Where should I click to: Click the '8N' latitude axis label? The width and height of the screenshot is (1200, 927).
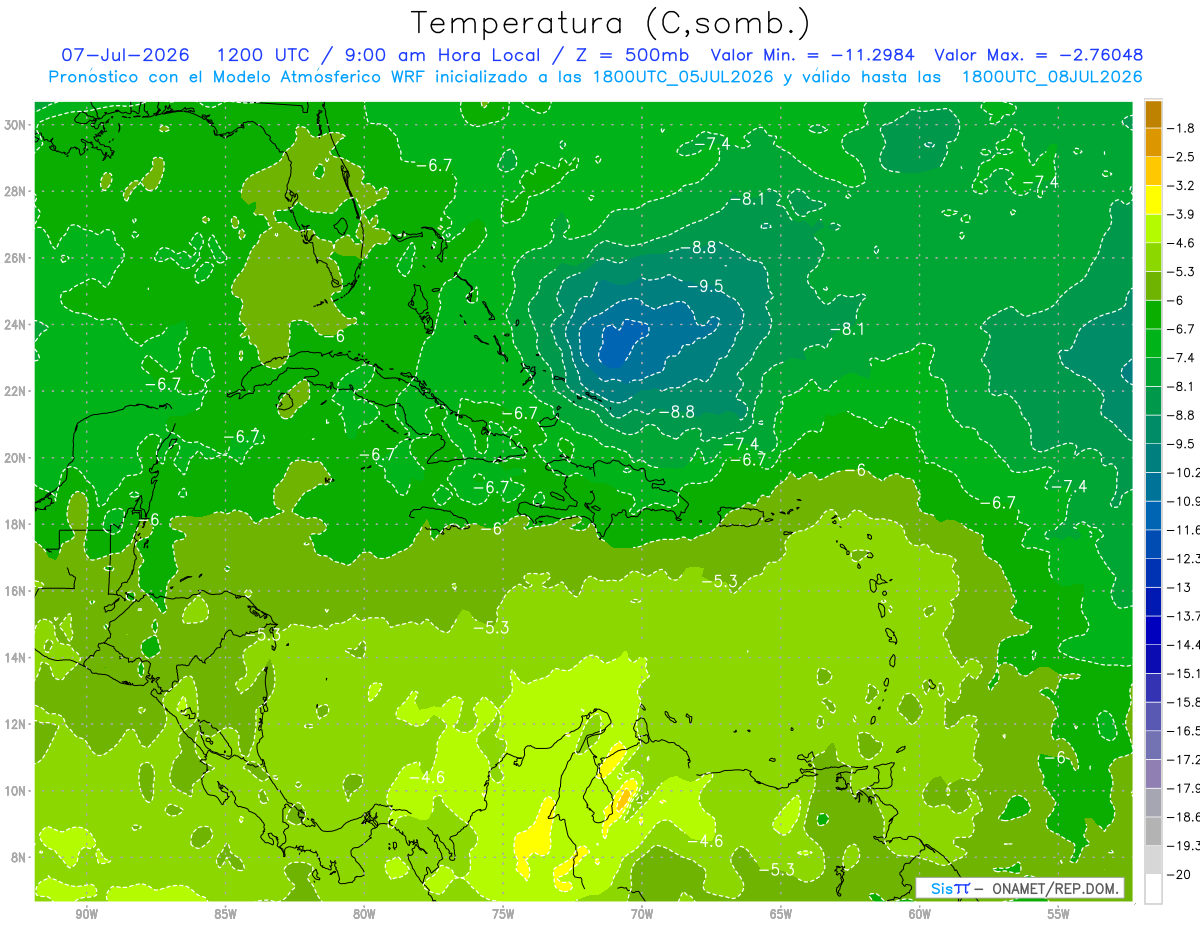point(20,857)
